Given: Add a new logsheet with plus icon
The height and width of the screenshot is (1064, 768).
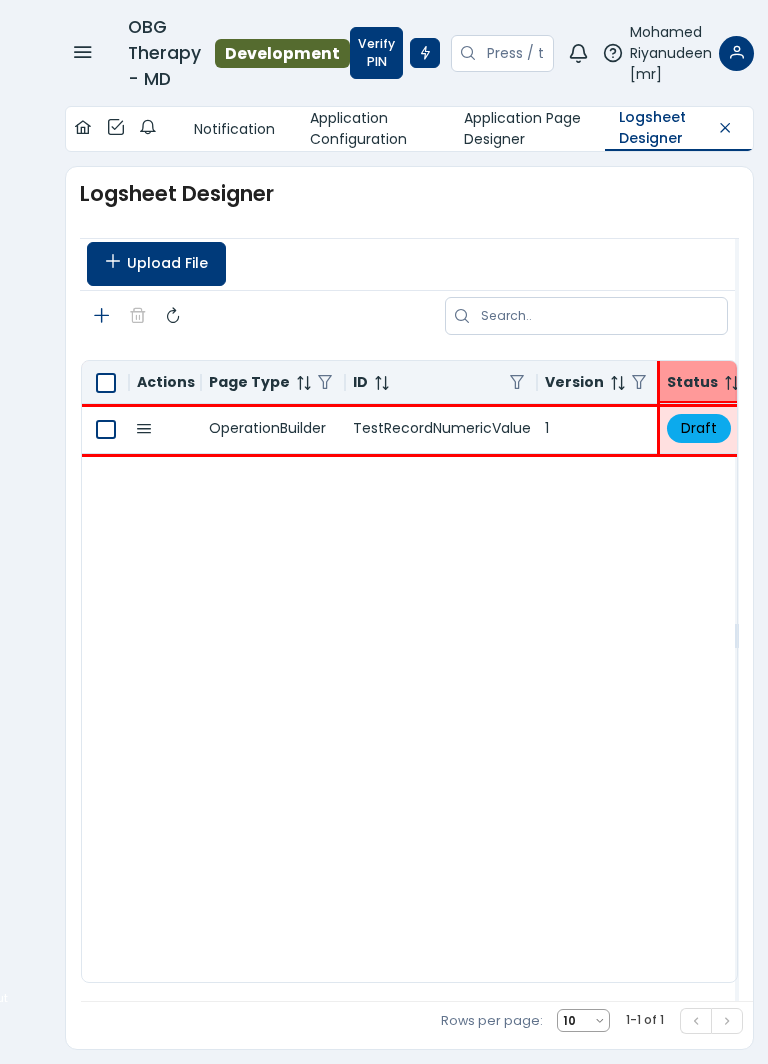Looking at the screenshot, I should pyautogui.click(x=102, y=316).
